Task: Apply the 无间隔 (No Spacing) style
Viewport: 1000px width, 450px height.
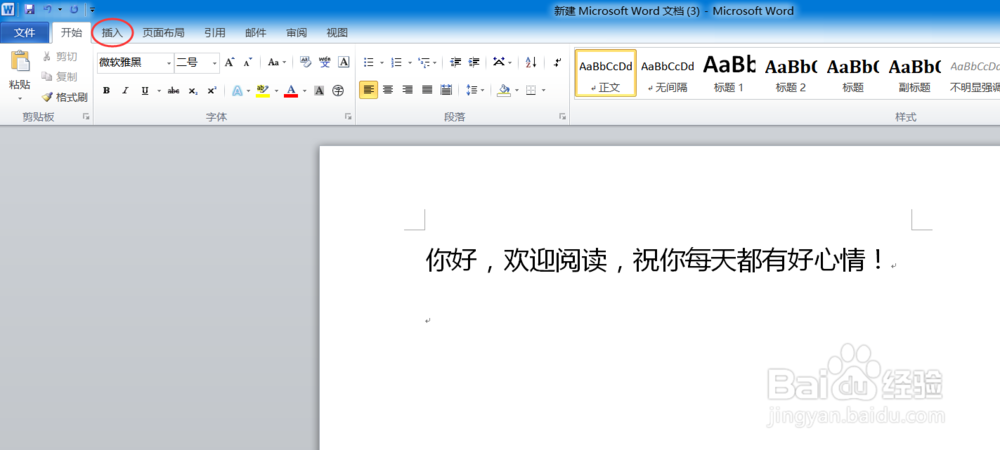Action: pyautogui.click(x=667, y=73)
